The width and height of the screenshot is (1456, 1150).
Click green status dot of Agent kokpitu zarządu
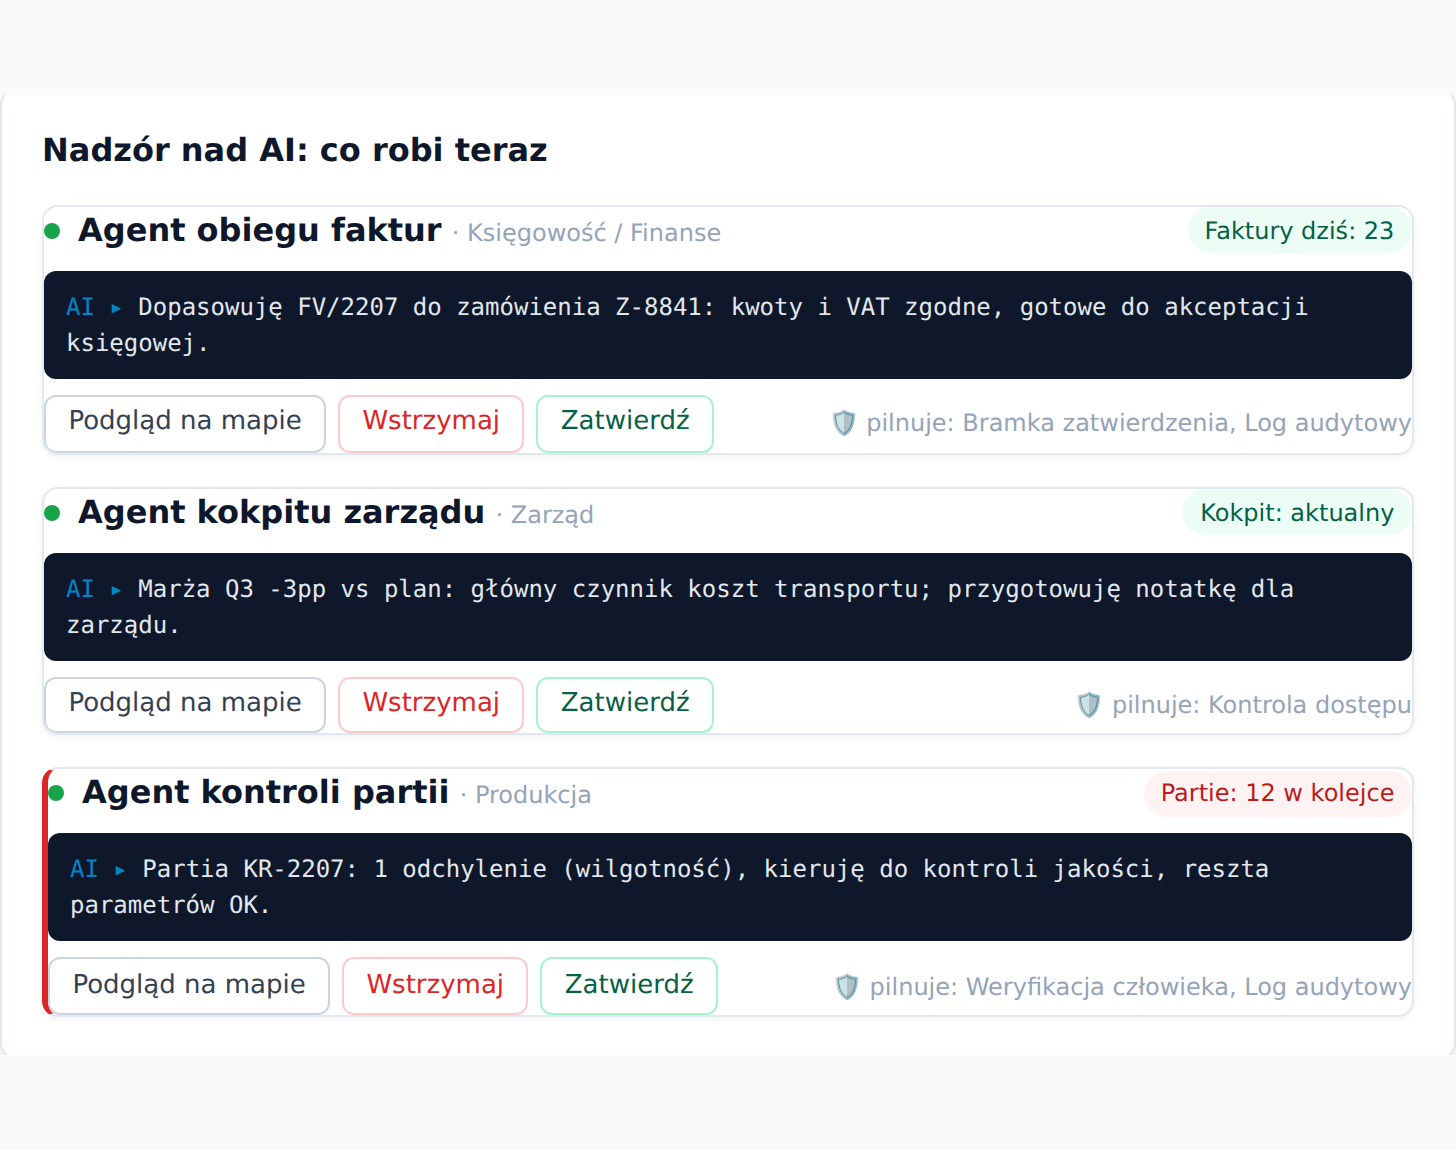(53, 514)
